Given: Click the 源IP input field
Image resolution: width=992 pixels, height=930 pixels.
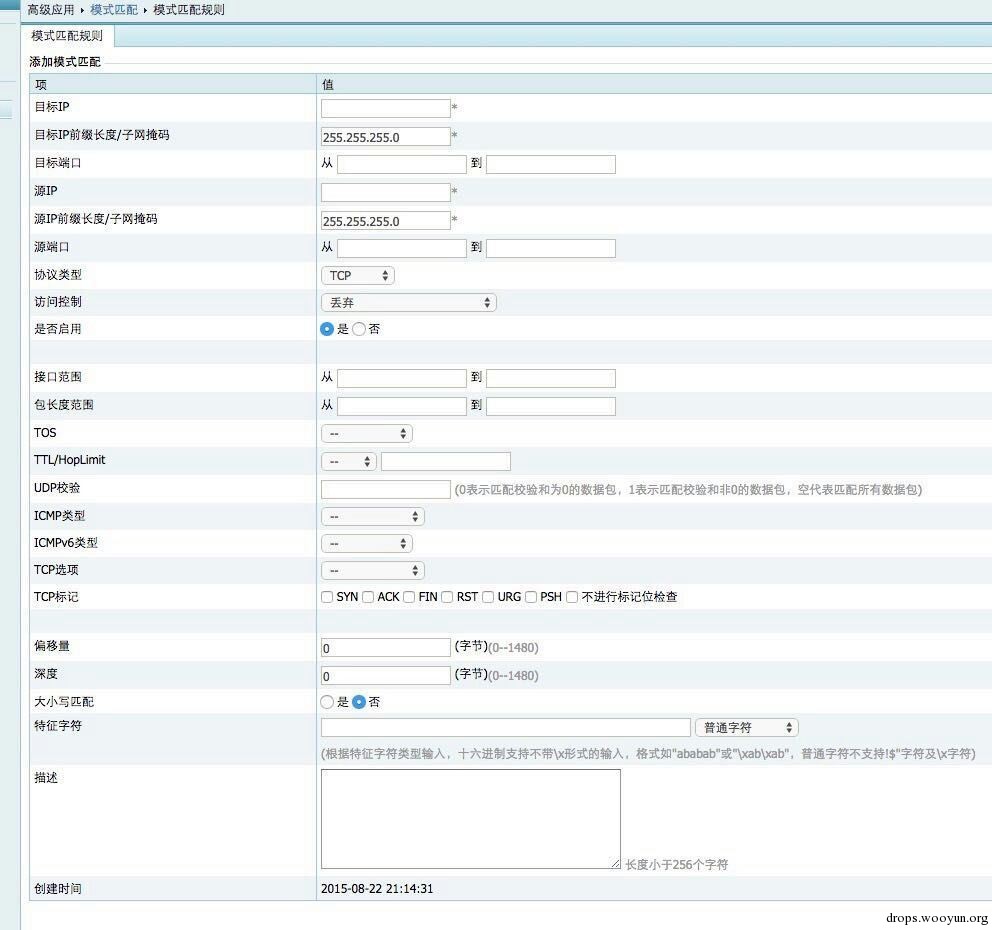Looking at the screenshot, I should (385, 192).
